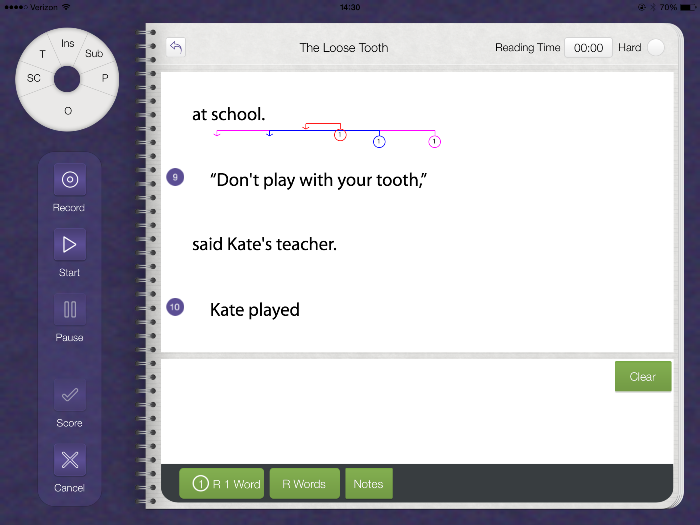The height and width of the screenshot is (525, 700).
Task: Pick the P segment on wheel
Action: tap(104, 78)
